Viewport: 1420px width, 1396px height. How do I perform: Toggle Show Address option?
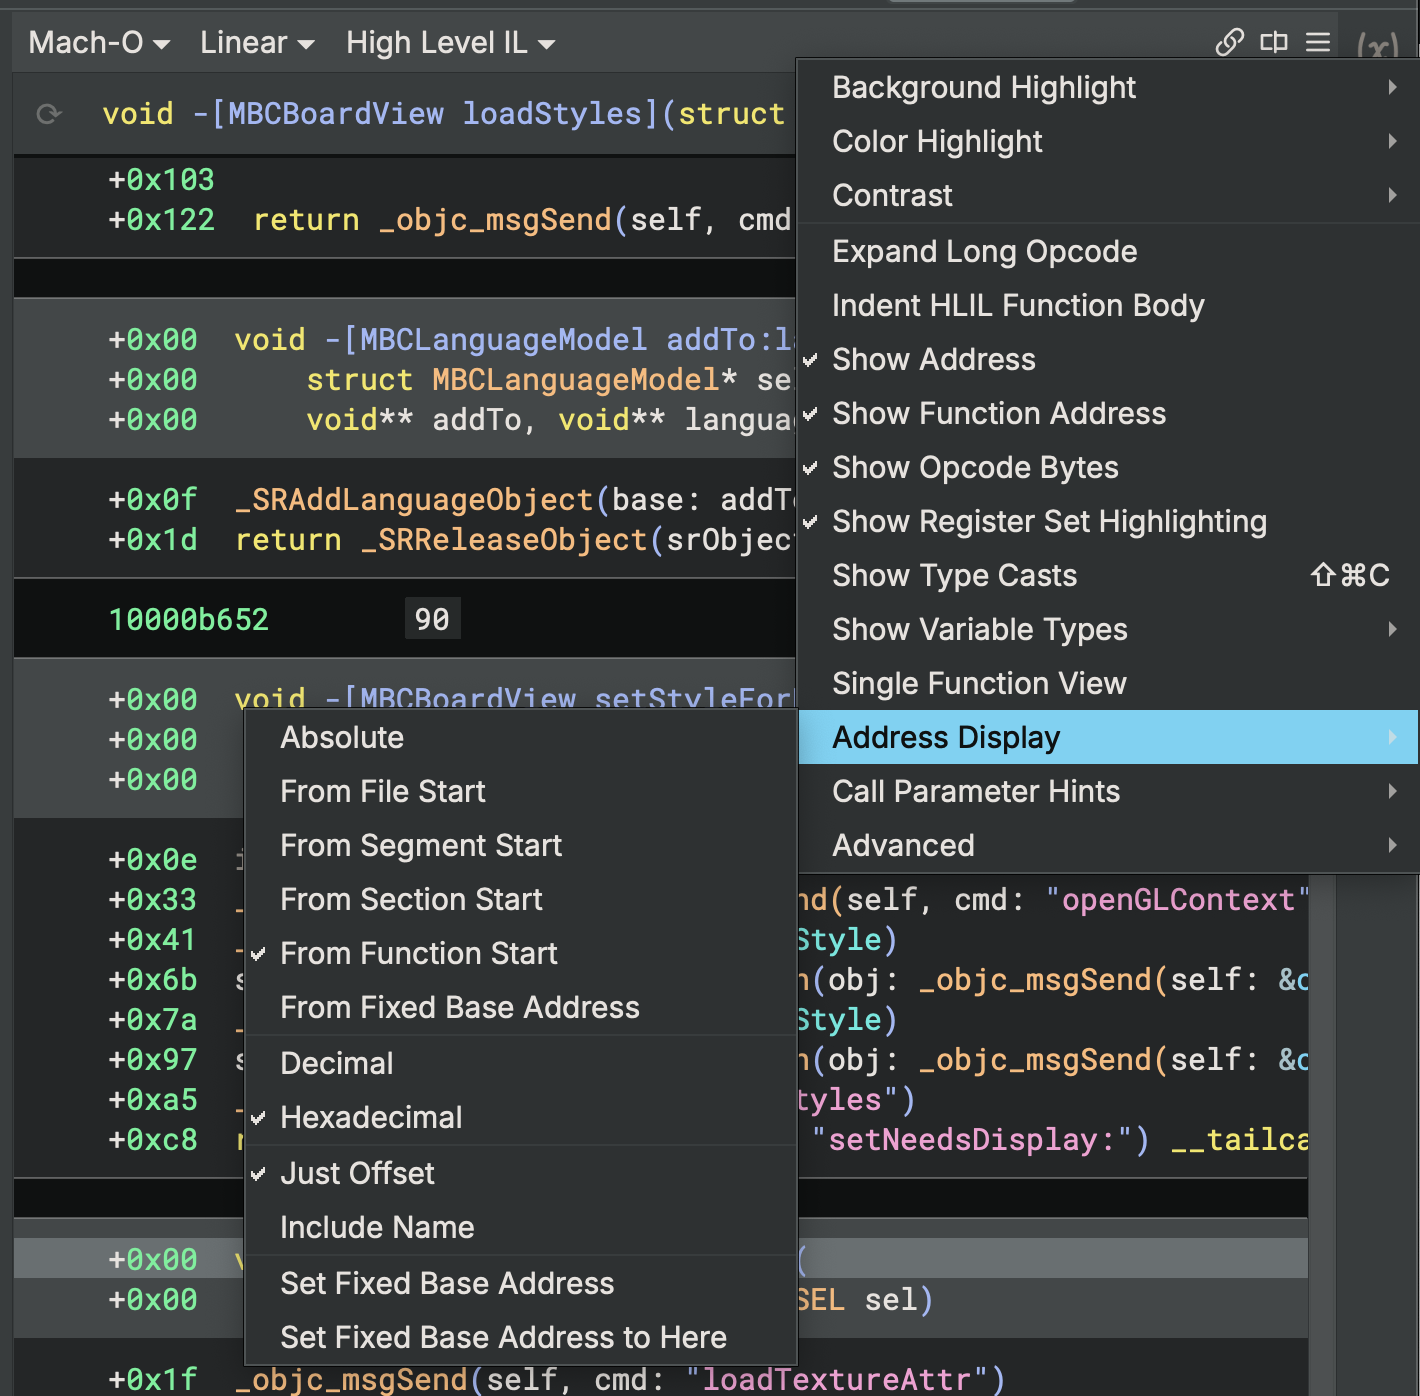tap(1109, 360)
